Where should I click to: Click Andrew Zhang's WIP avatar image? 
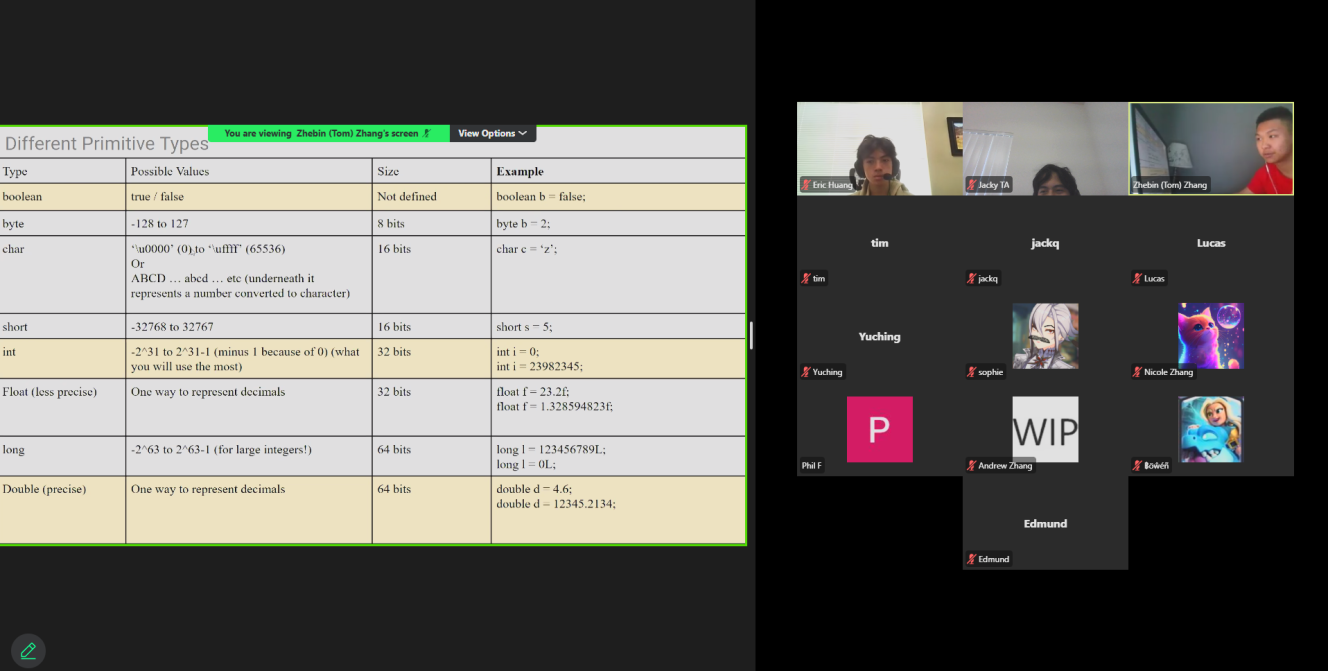1045,429
